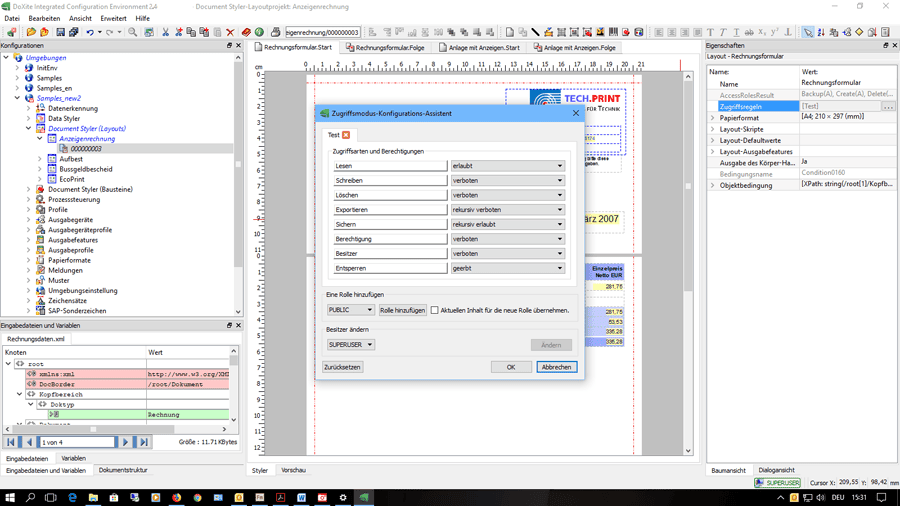Screen dimensions: 900x506
Task: Click the Abbrechen button
Action: pos(557,367)
